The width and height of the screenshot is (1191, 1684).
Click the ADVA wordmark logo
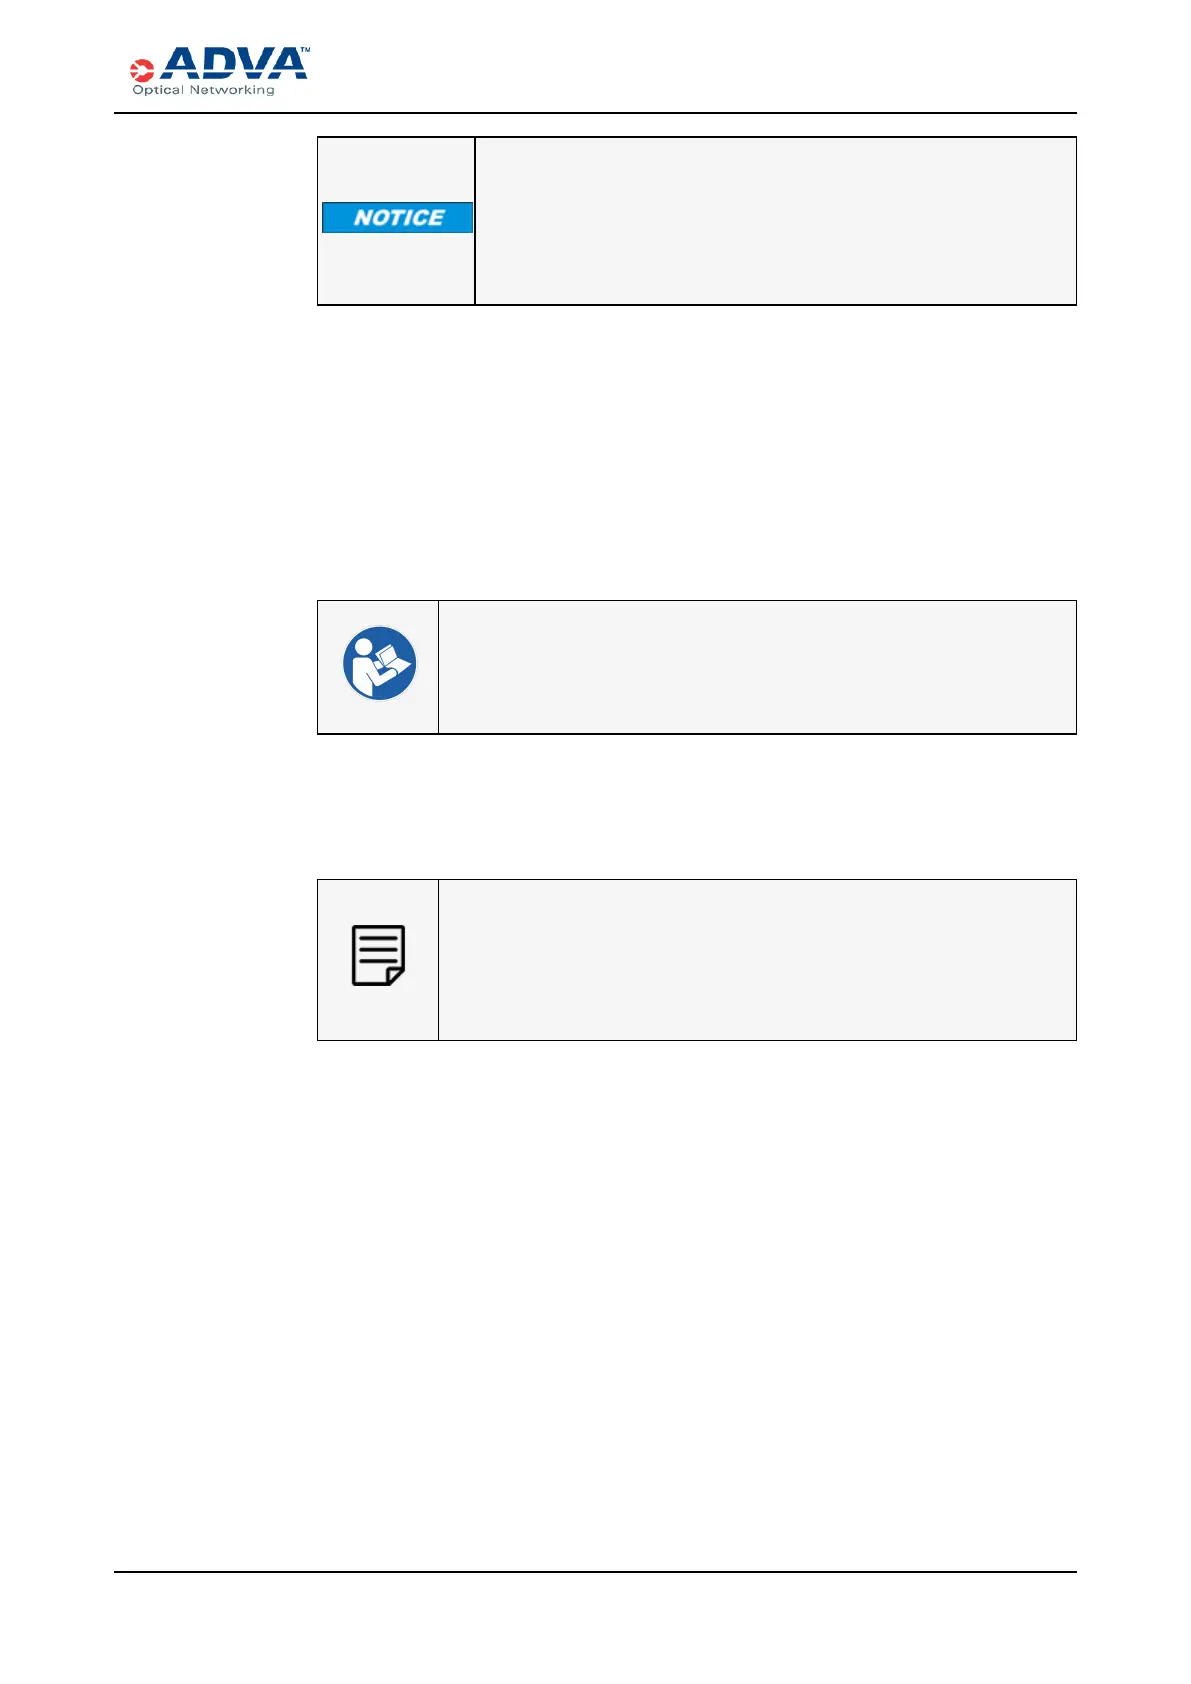(x=233, y=63)
